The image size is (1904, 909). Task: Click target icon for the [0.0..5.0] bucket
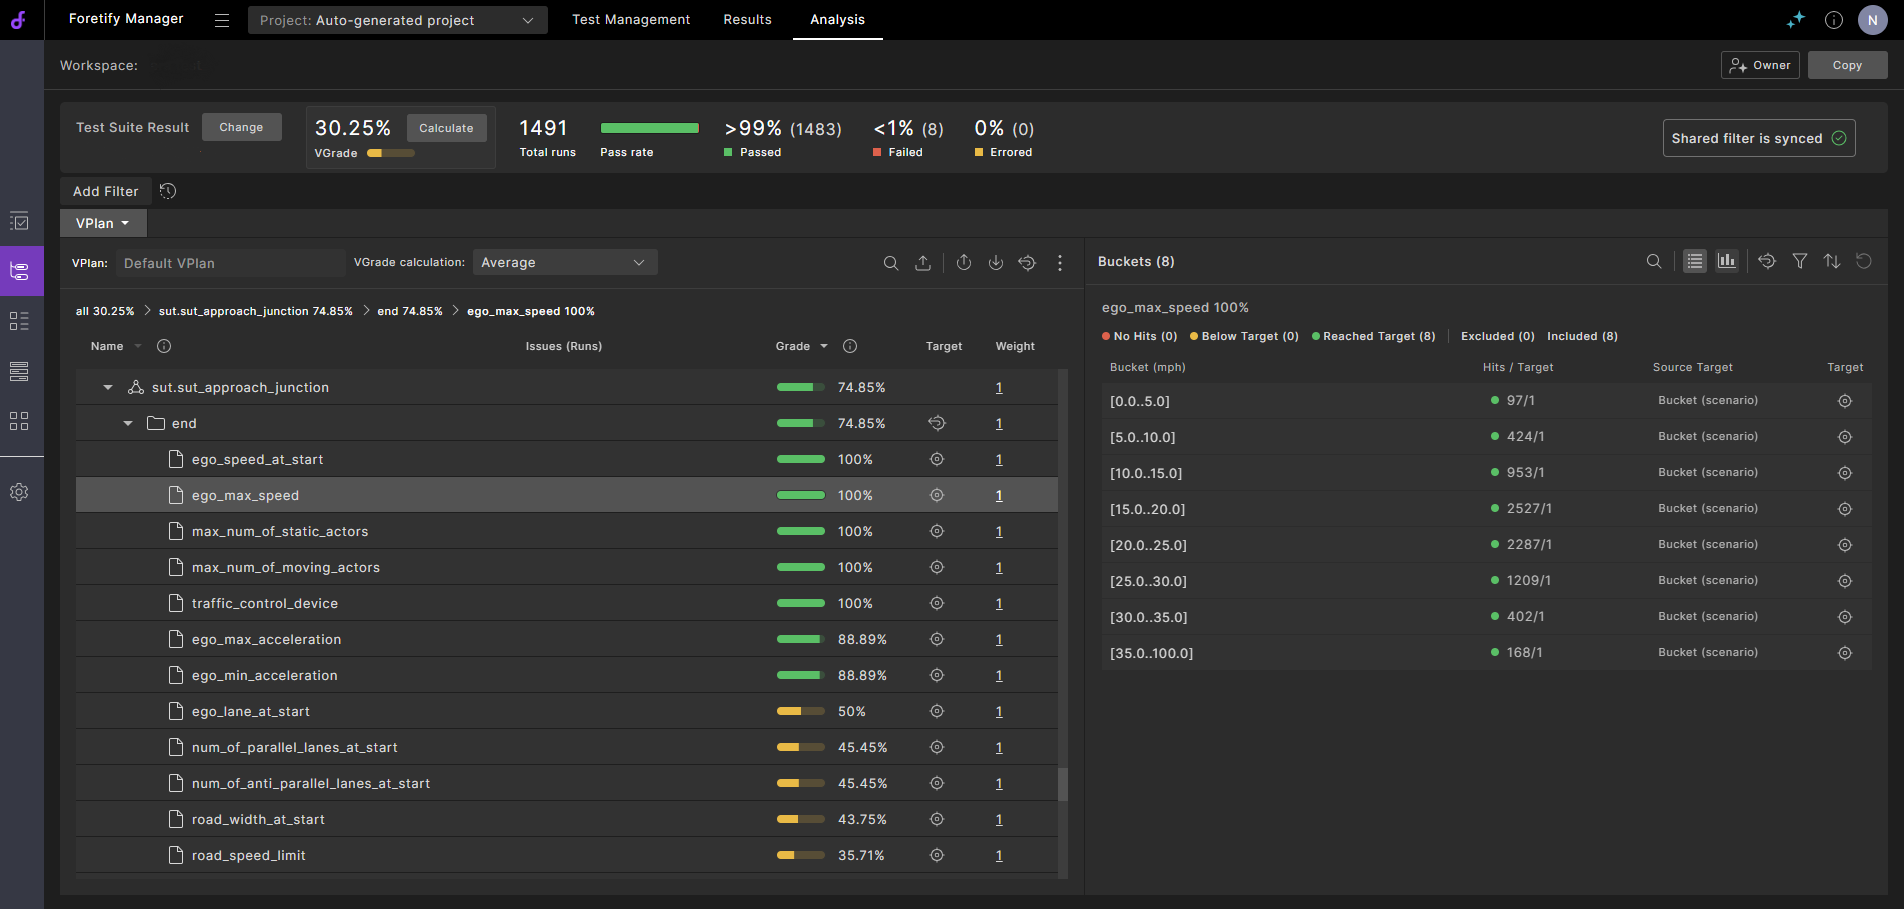coord(1844,401)
